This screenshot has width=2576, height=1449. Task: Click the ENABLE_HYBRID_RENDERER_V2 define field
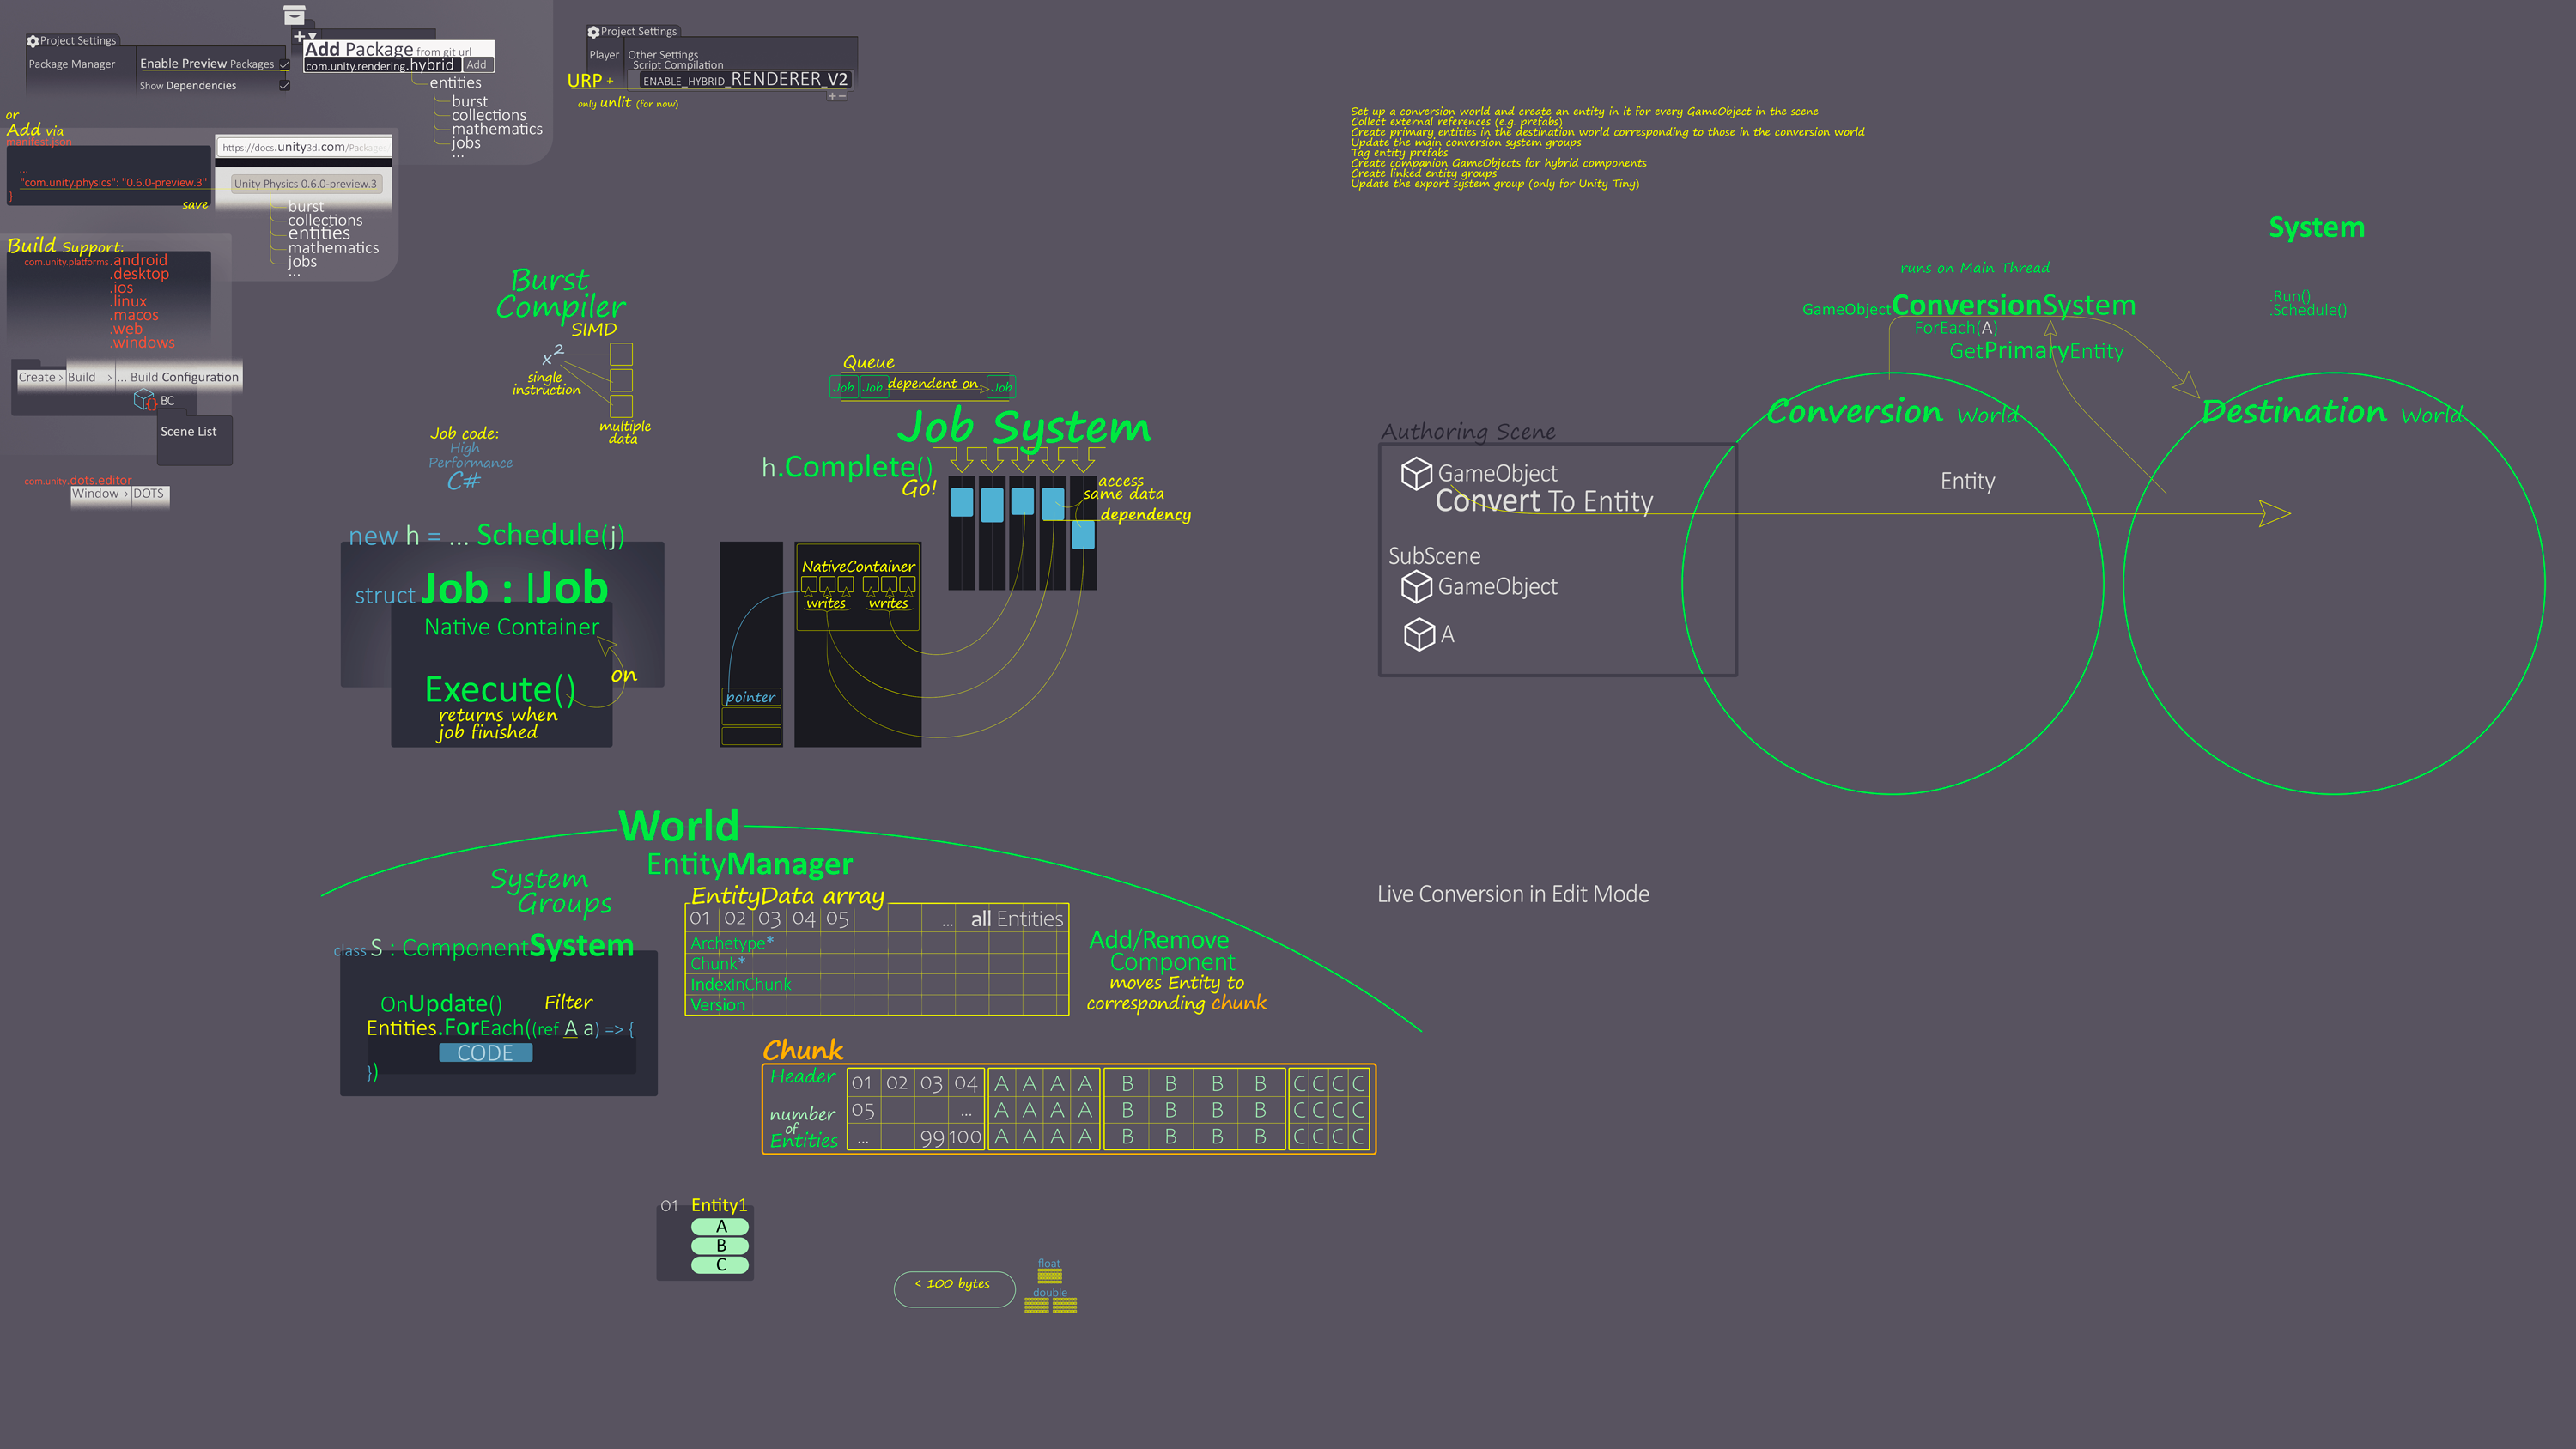point(745,80)
